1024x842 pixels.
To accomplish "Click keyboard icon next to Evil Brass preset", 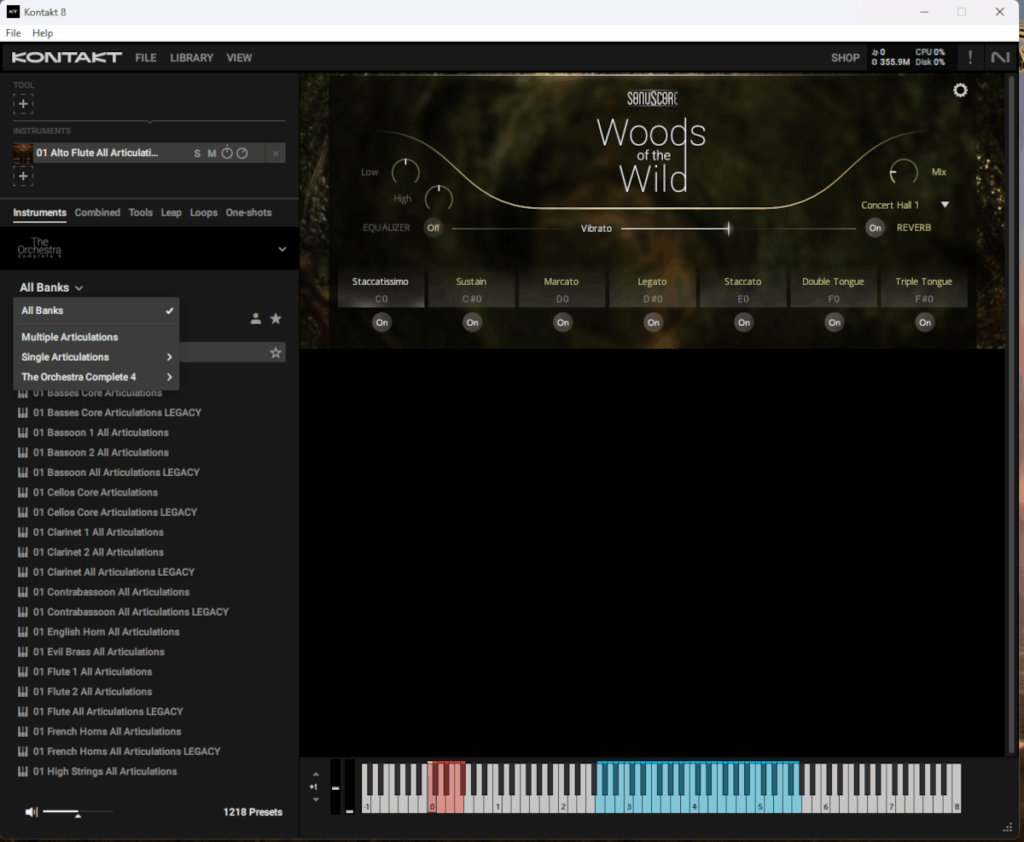I will 23,652.
